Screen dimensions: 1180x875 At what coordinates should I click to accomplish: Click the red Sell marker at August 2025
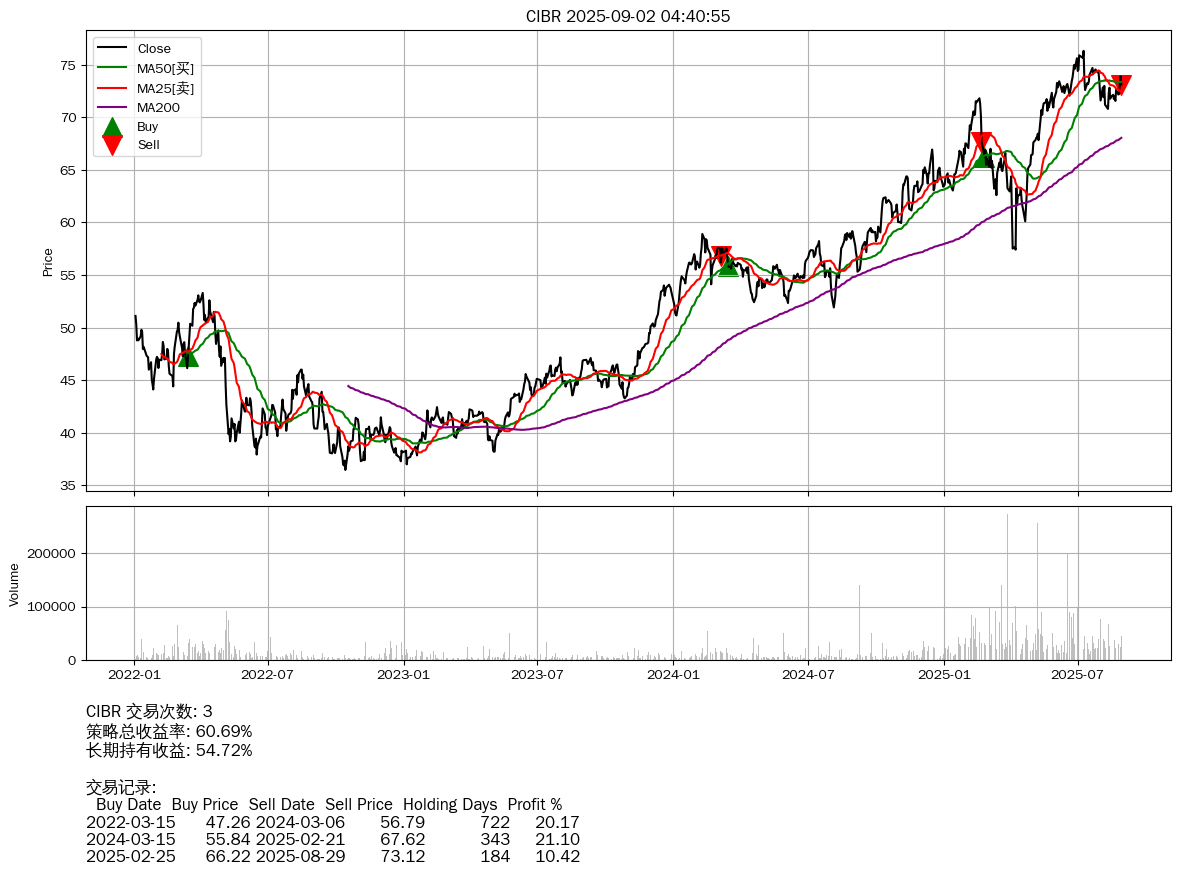click(x=1121, y=85)
